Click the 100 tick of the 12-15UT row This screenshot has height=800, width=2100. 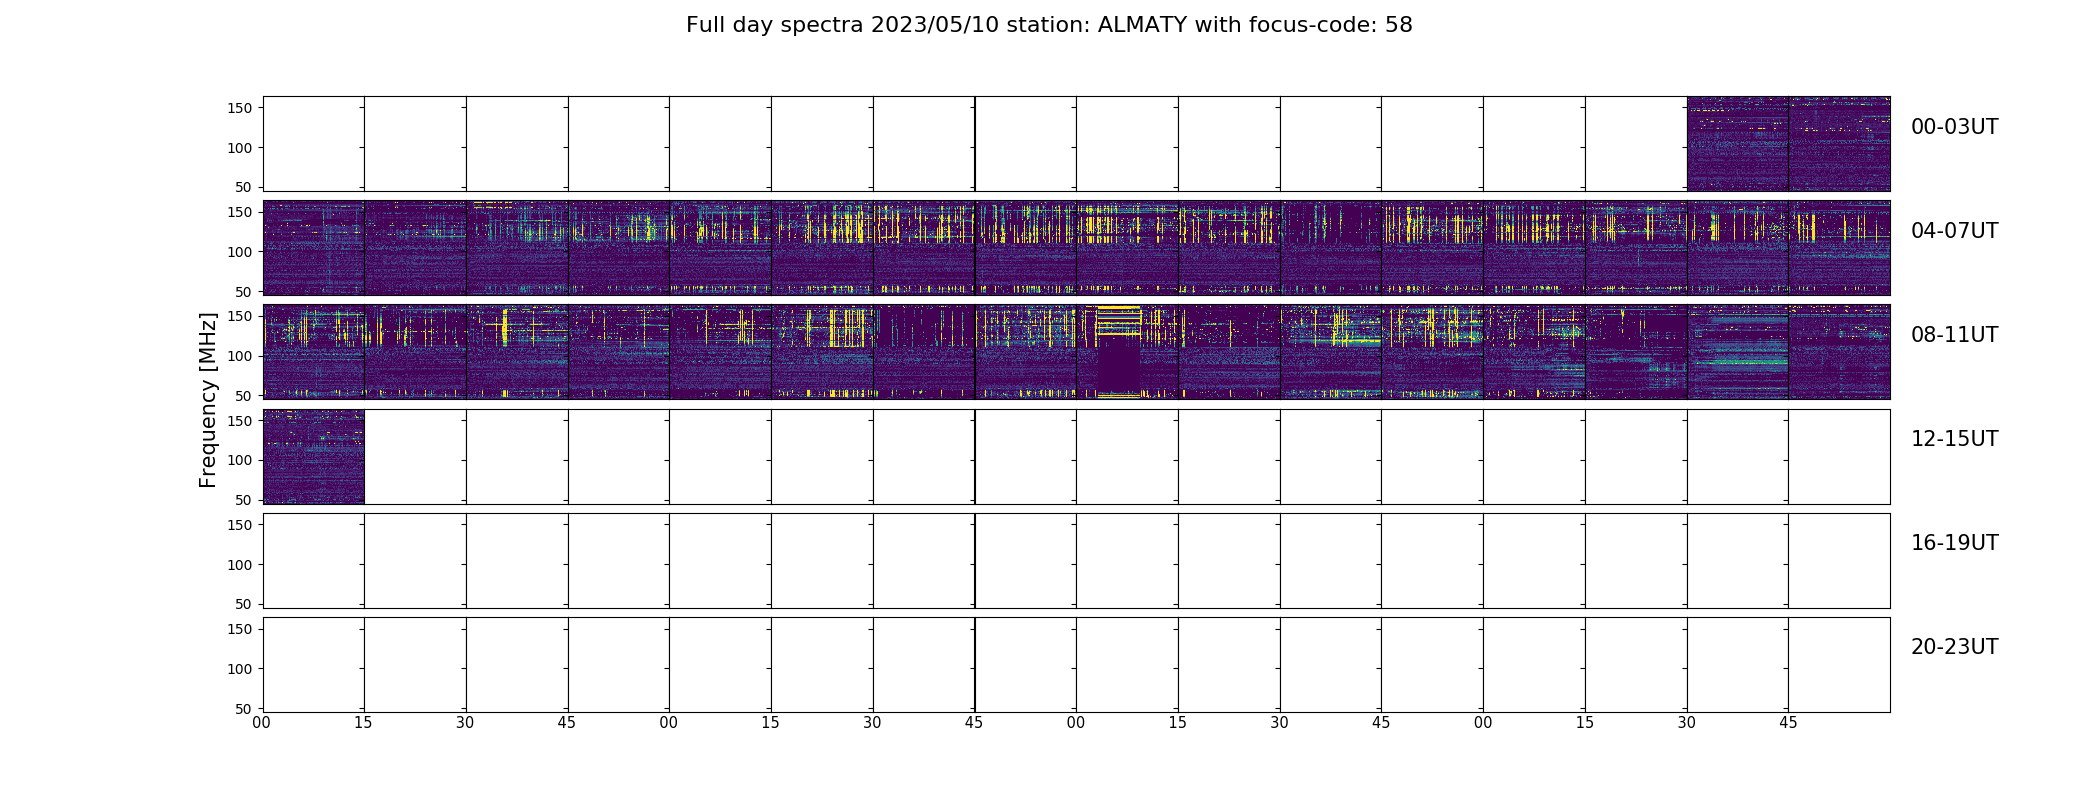pos(241,460)
